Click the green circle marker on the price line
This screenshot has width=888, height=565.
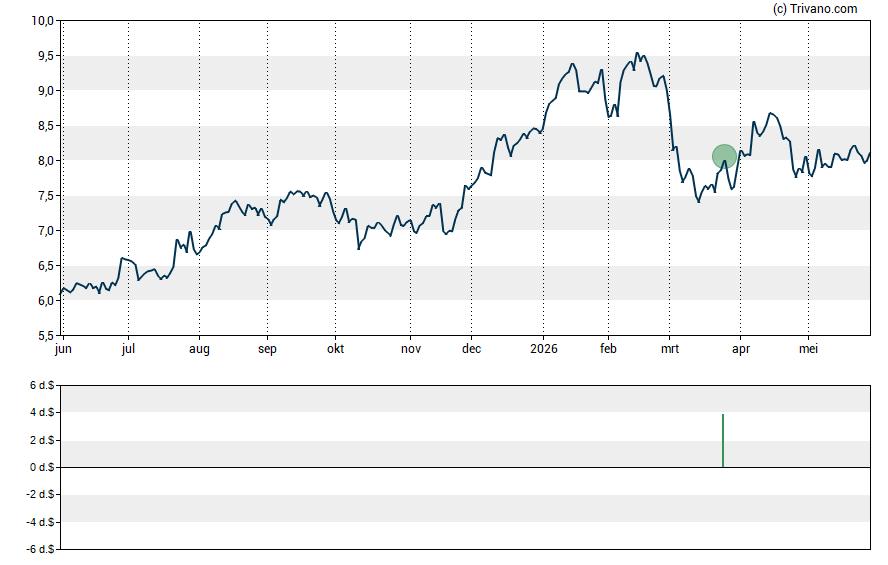(x=724, y=157)
